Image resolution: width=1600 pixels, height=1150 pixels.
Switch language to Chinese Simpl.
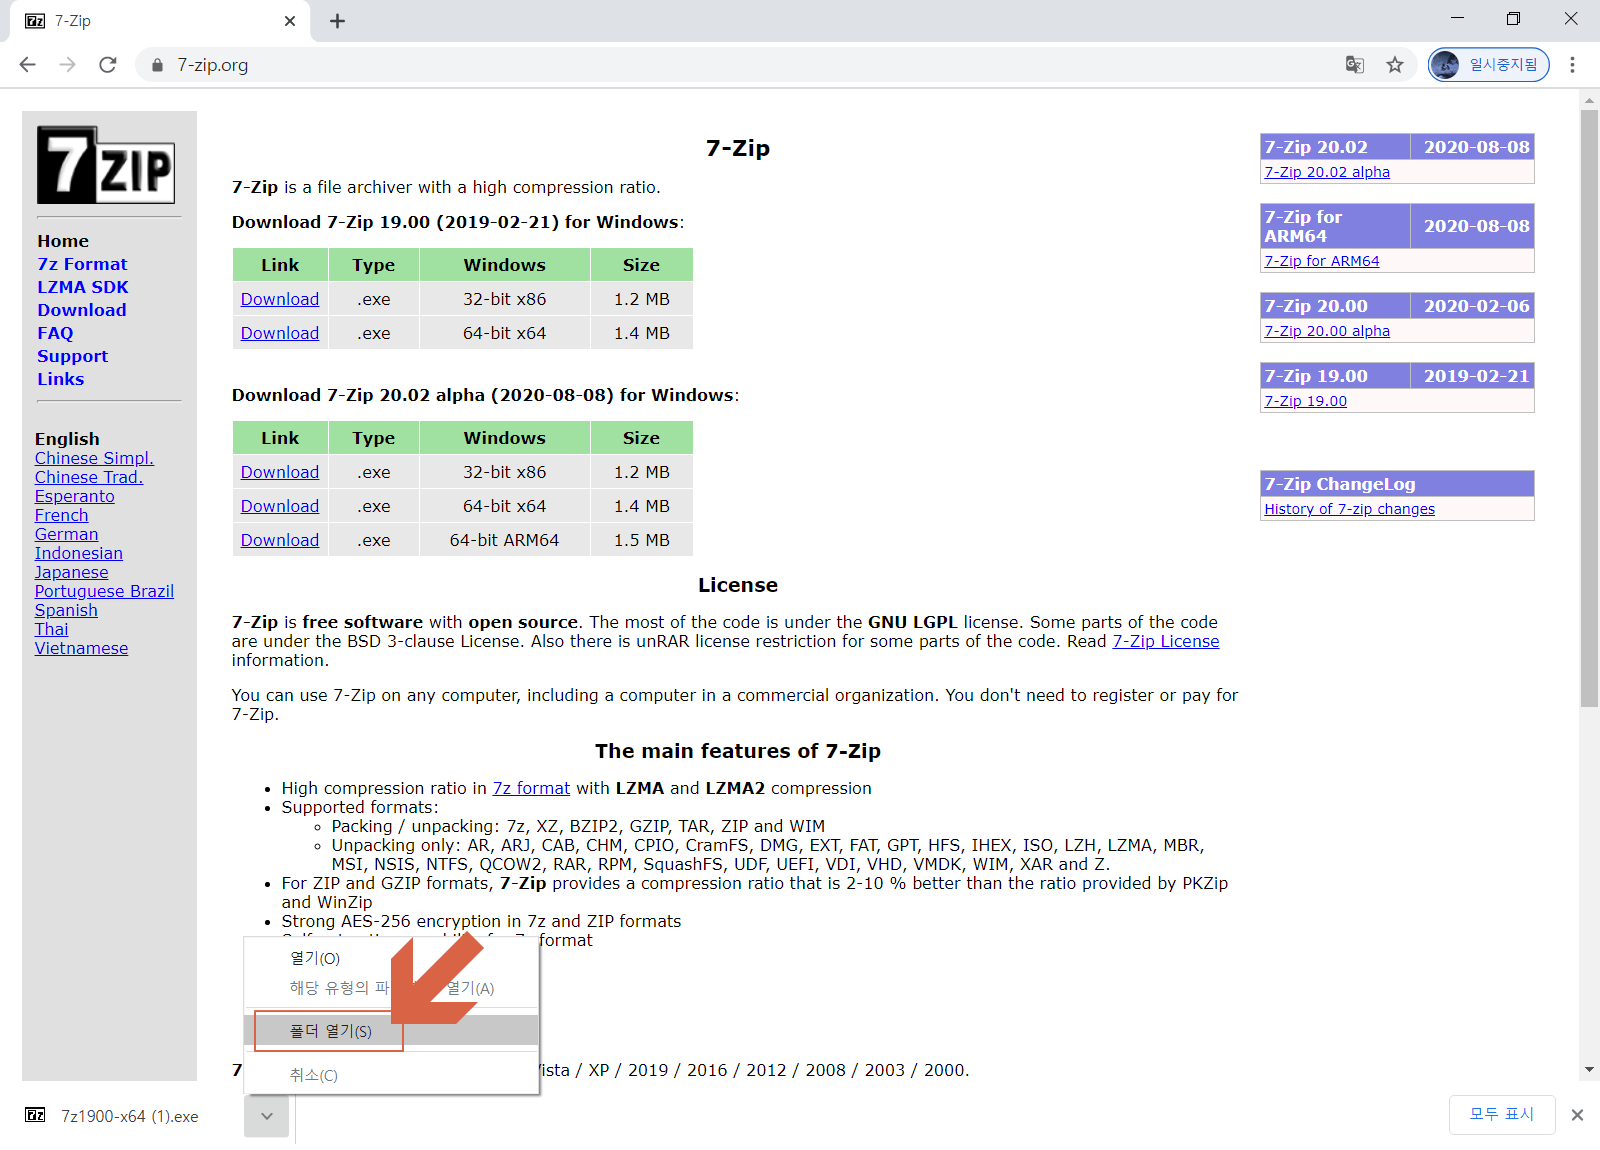coord(94,458)
